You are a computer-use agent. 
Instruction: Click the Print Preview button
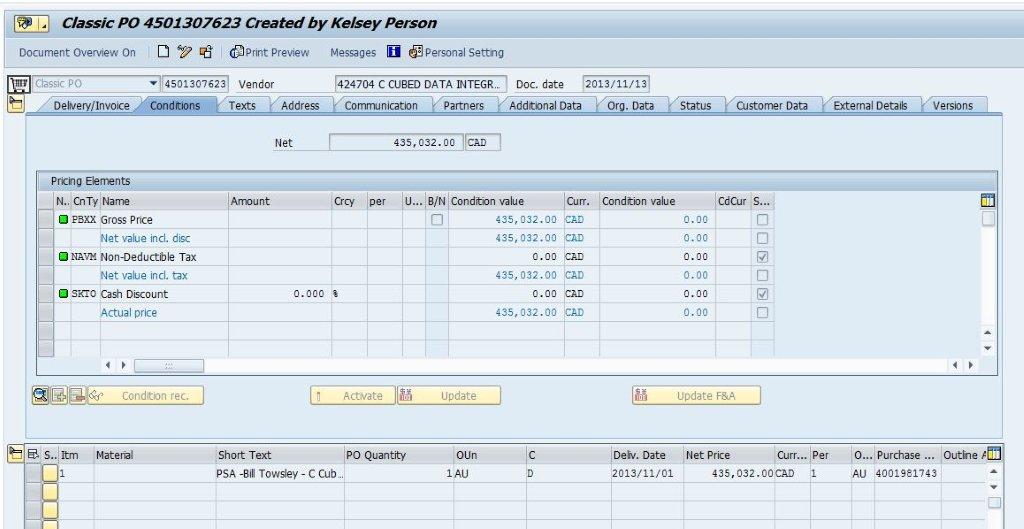click(270, 52)
